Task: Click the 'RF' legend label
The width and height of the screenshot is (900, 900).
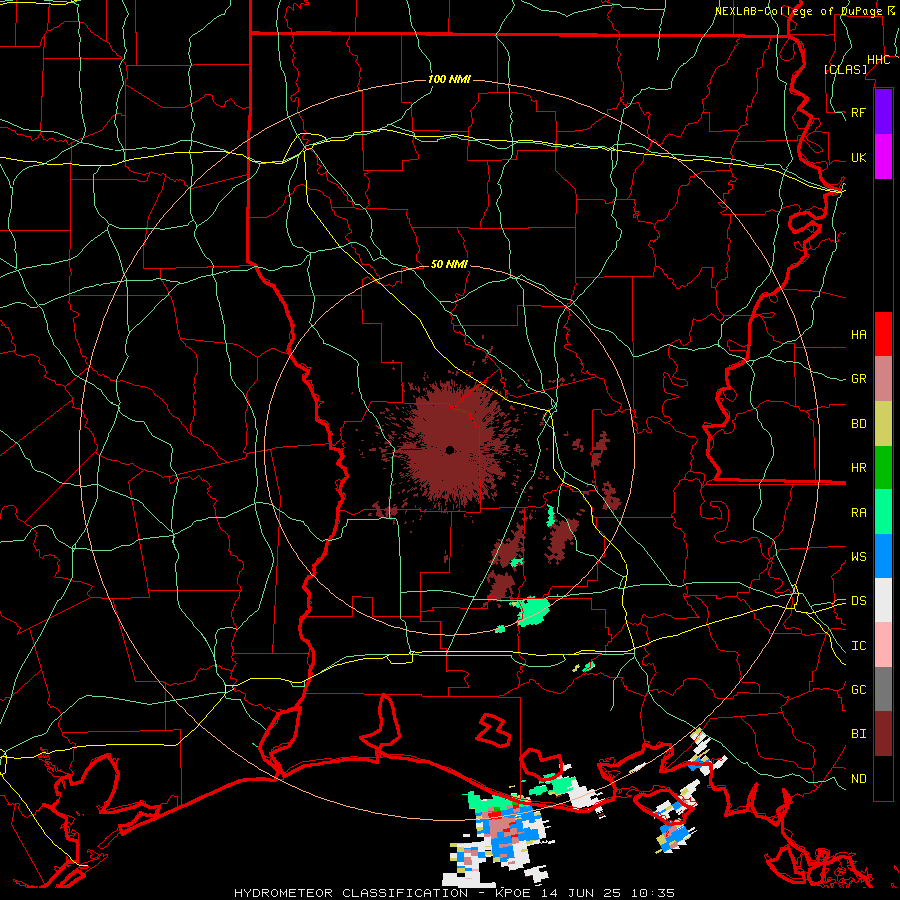Action: 859,112
